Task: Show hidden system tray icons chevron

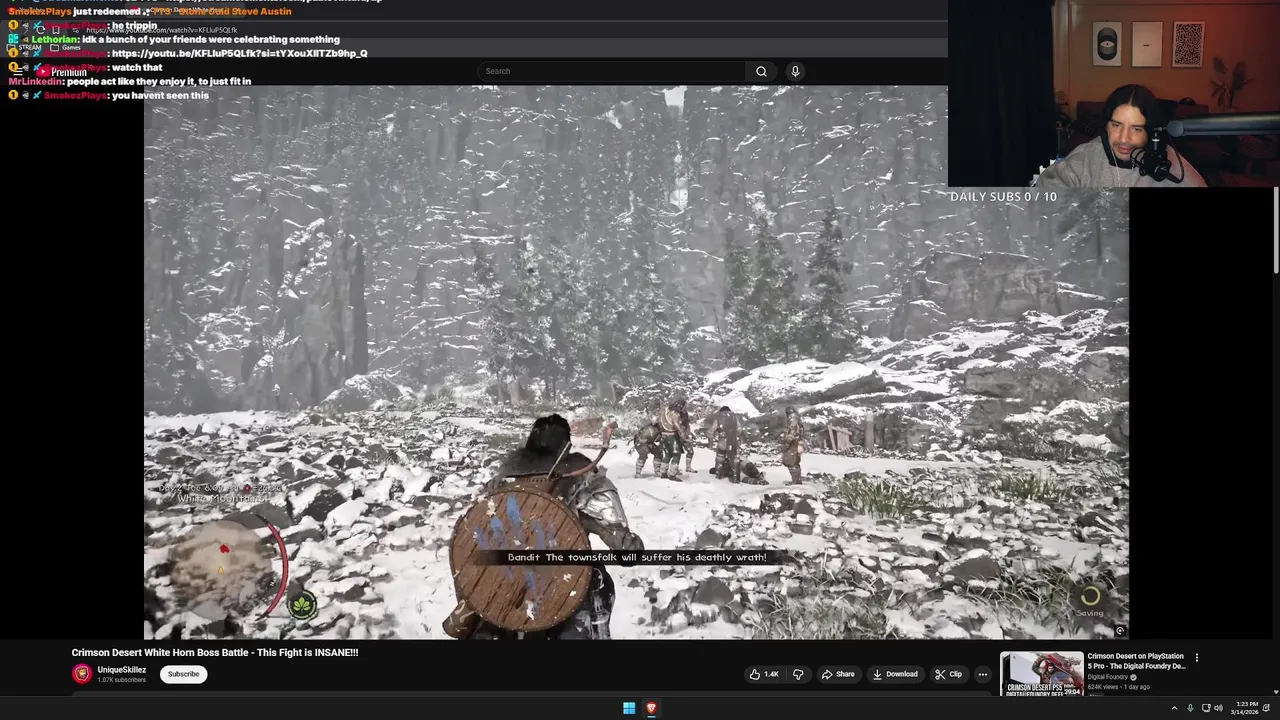Action: [1174, 708]
